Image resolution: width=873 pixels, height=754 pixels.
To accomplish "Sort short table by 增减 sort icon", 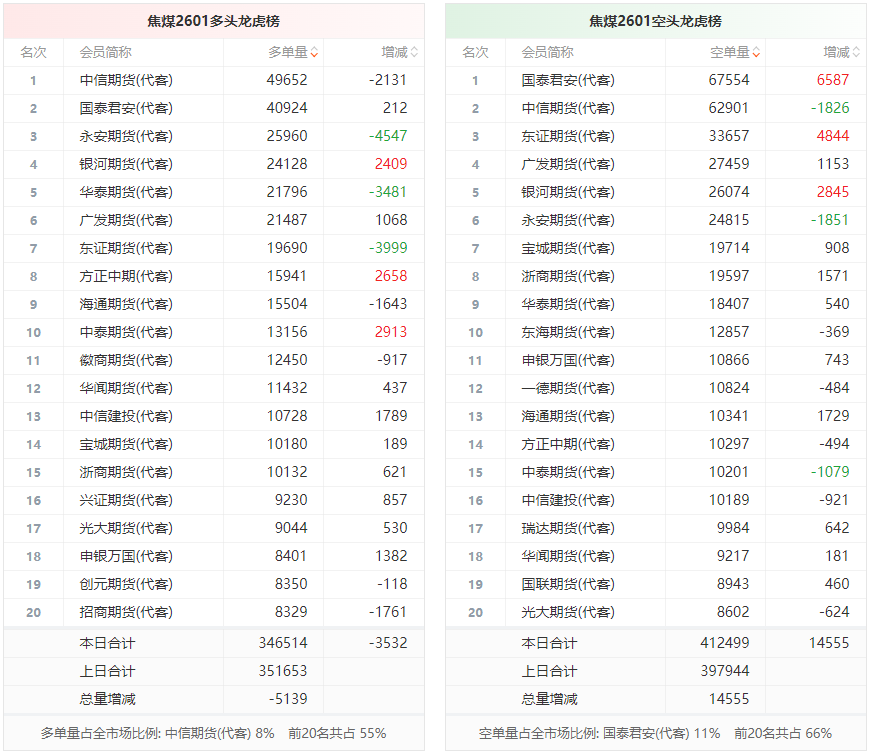I will pos(856,52).
